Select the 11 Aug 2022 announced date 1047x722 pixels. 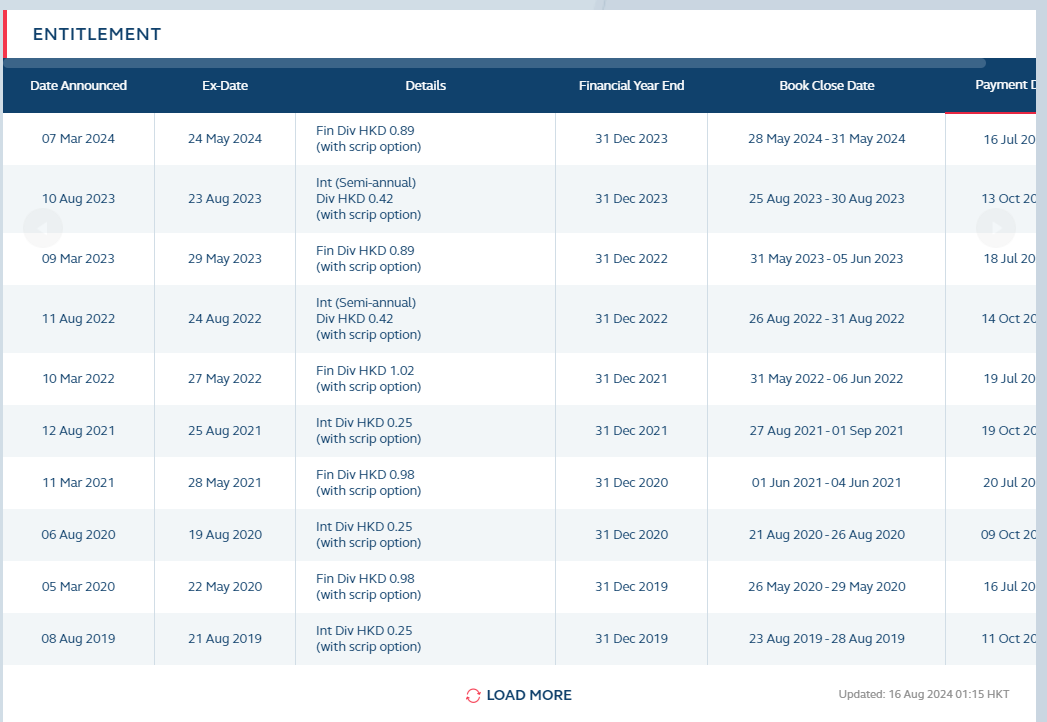click(78, 319)
